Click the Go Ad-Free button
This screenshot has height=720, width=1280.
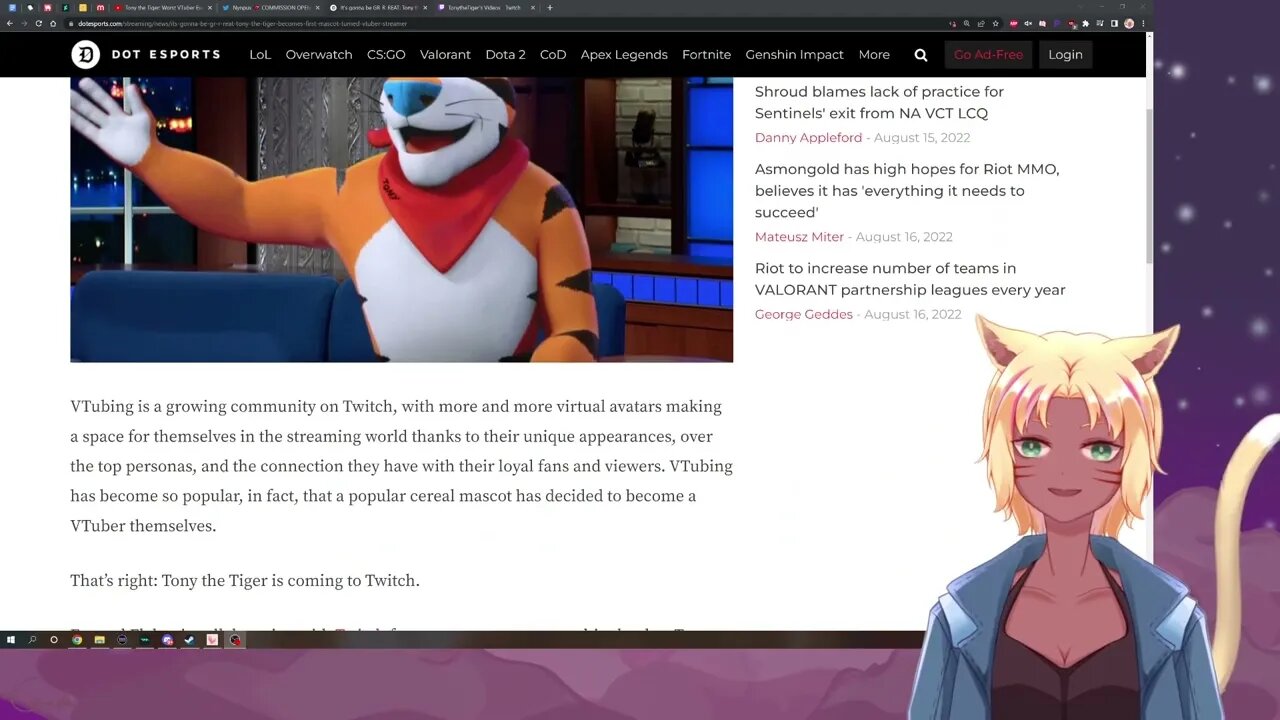click(988, 55)
